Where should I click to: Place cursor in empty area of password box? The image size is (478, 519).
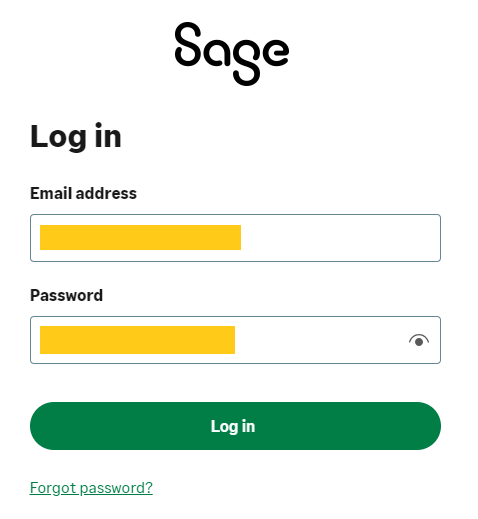tap(320, 340)
